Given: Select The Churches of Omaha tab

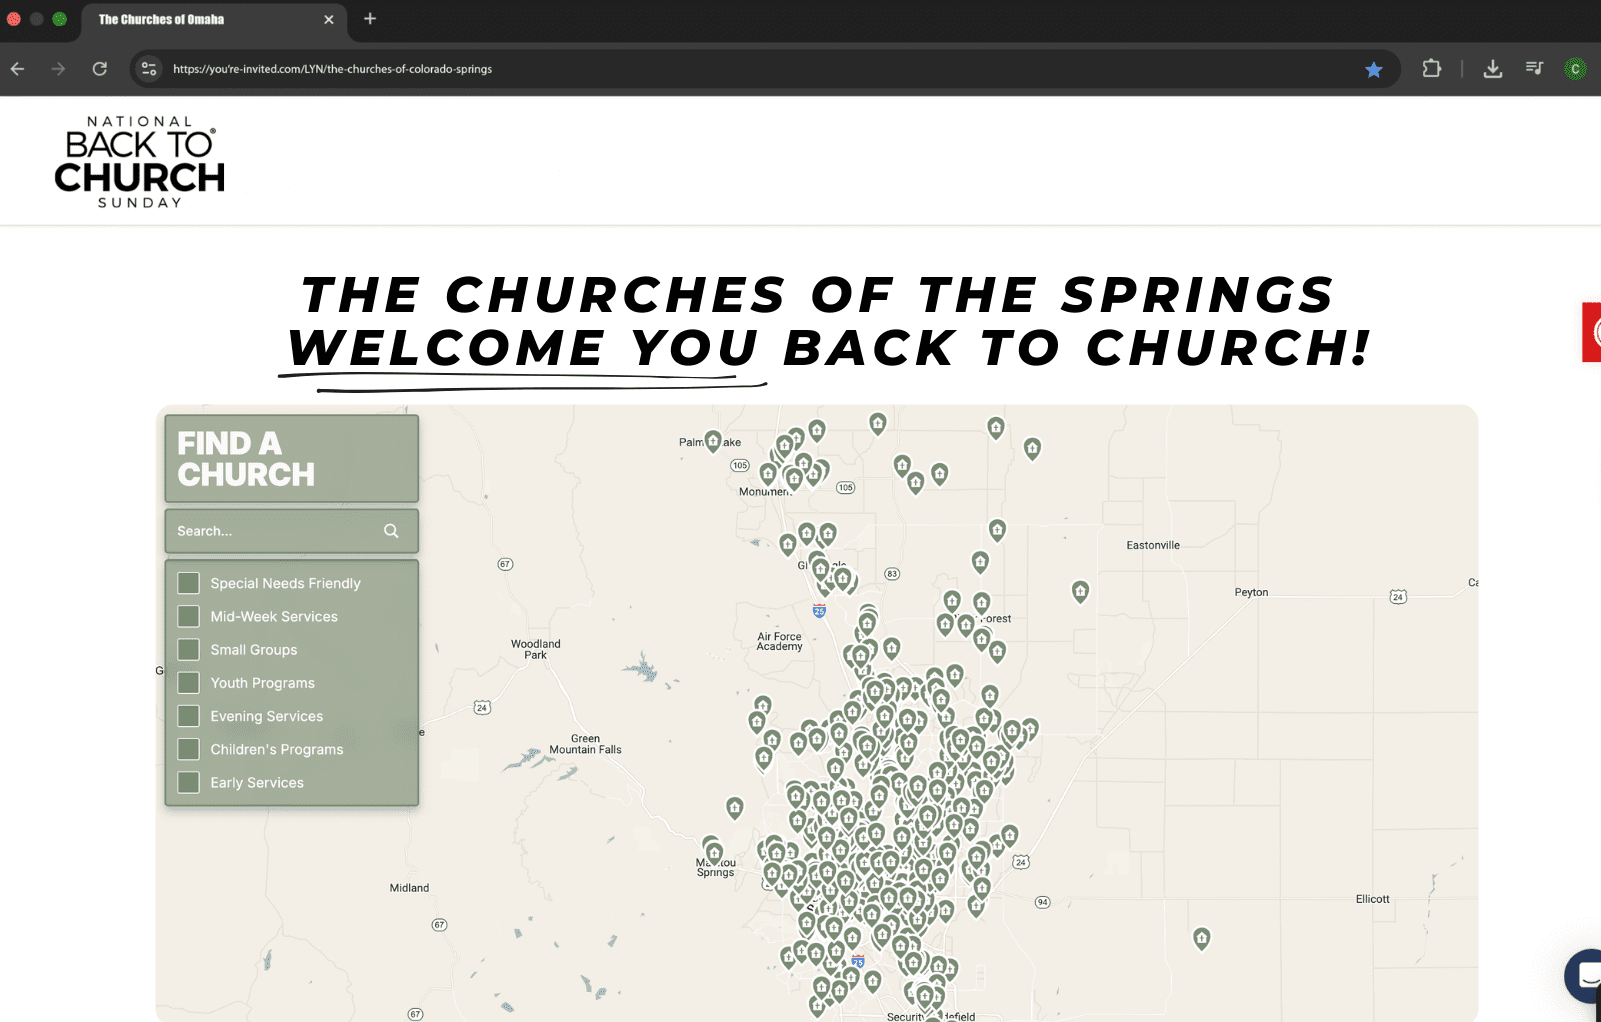Looking at the screenshot, I should point(200,19).
